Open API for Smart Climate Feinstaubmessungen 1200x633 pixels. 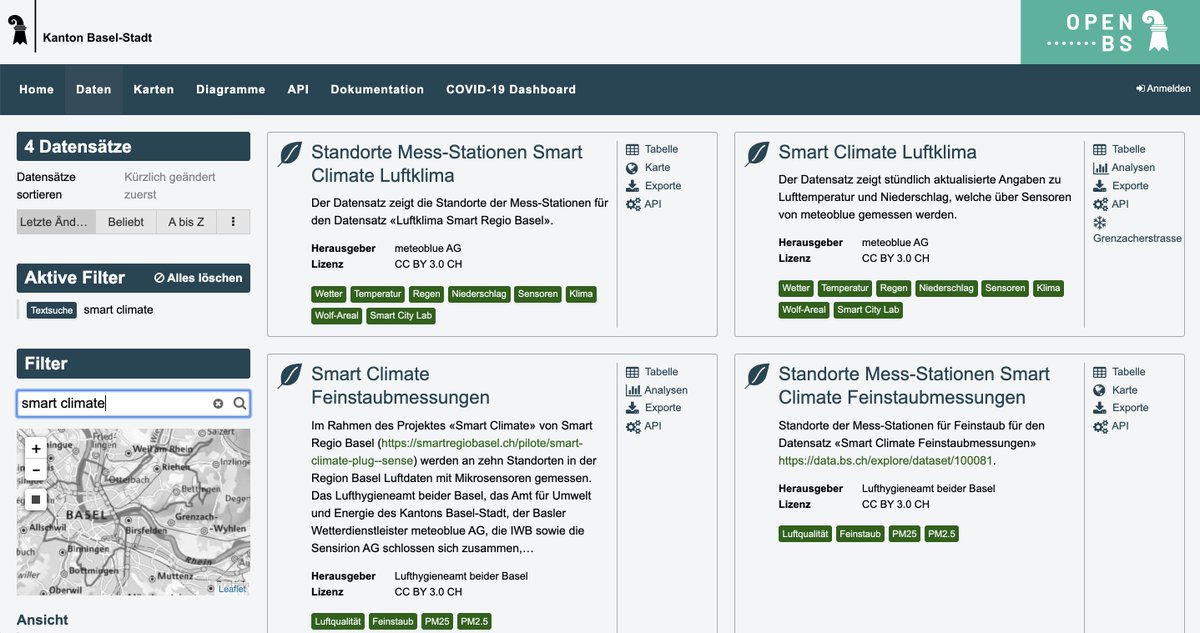pyautogui.click(x=643, y=426)
